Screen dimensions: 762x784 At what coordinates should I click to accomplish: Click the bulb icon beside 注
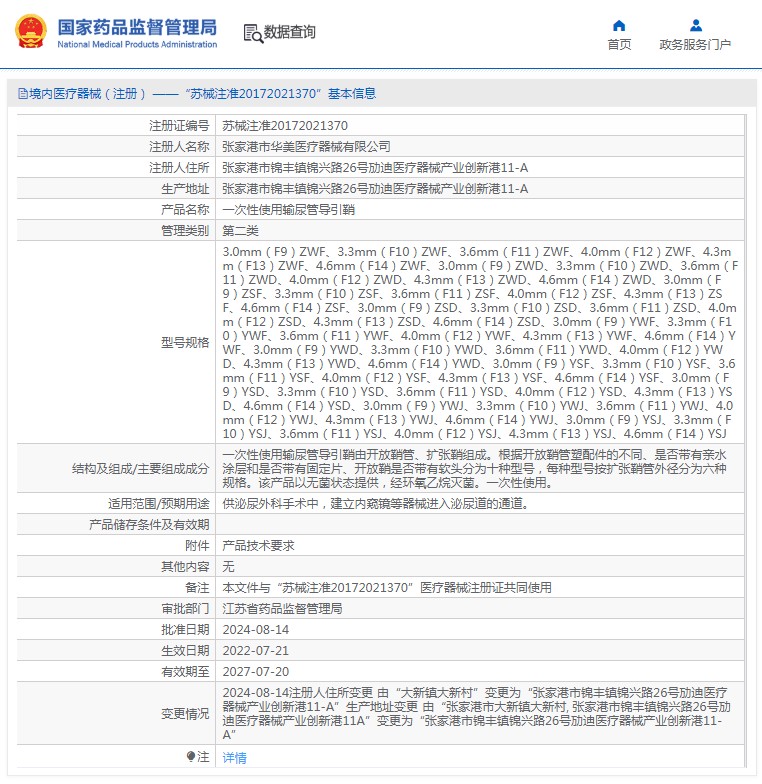190,756
